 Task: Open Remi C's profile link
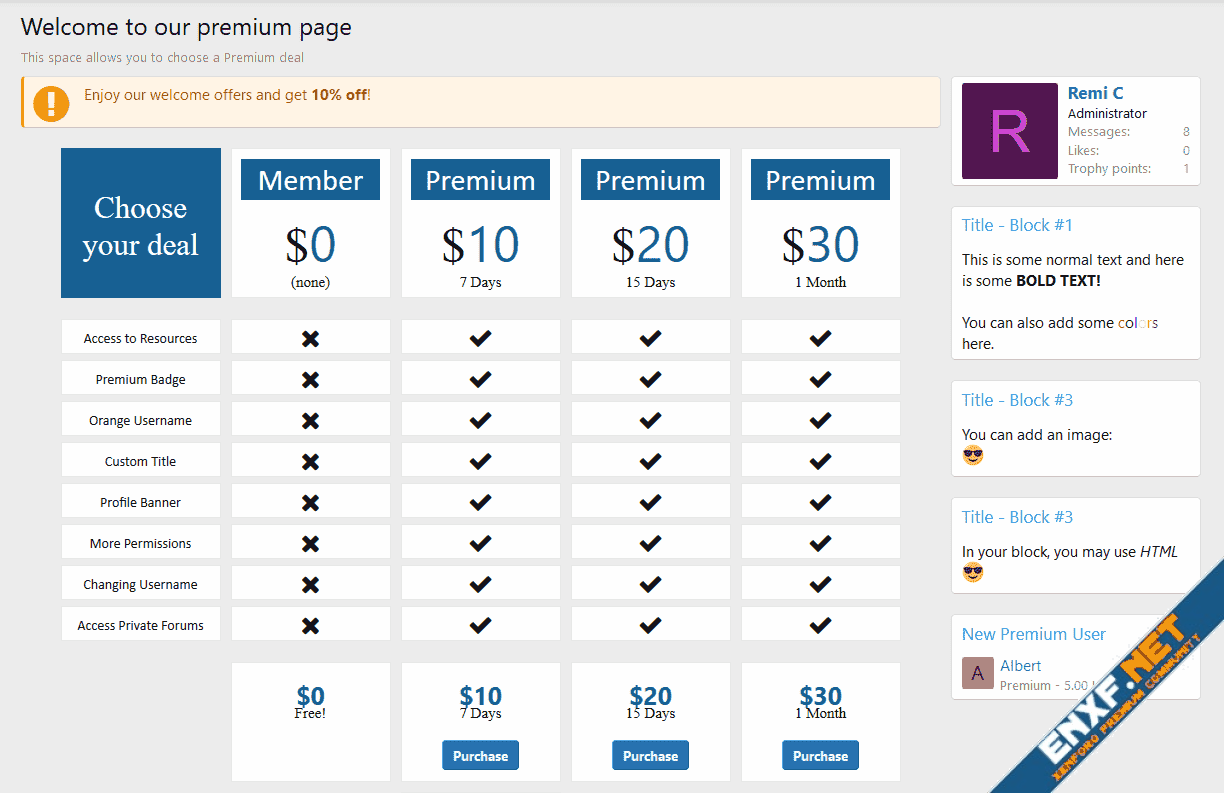pos(1095,93)
